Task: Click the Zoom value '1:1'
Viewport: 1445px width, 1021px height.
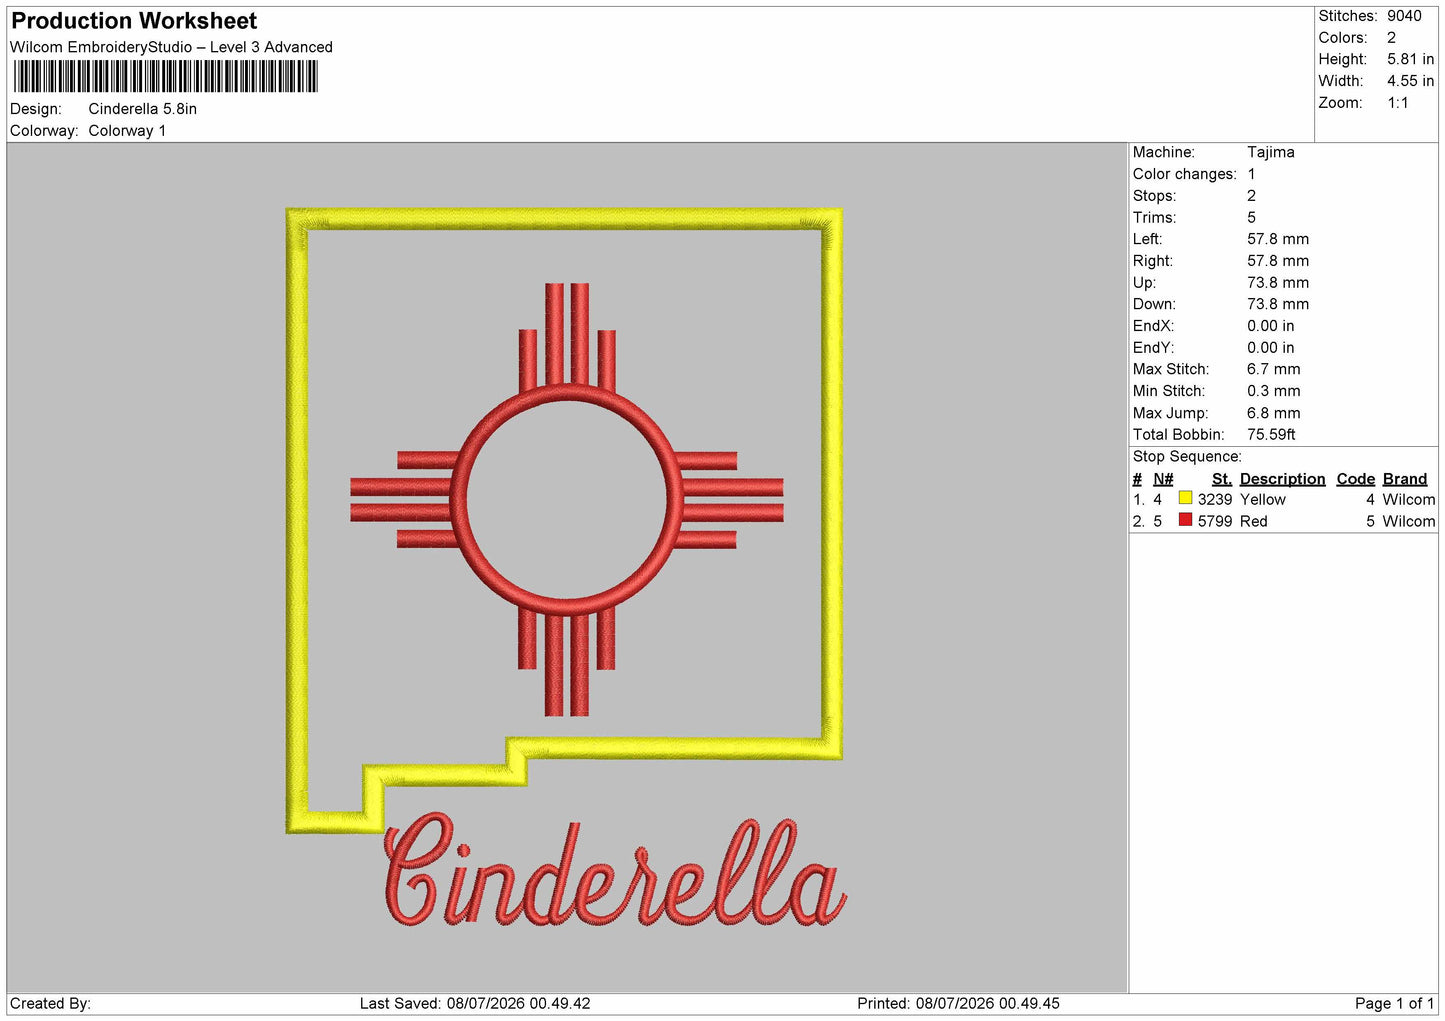Action: click(1397, 103)
